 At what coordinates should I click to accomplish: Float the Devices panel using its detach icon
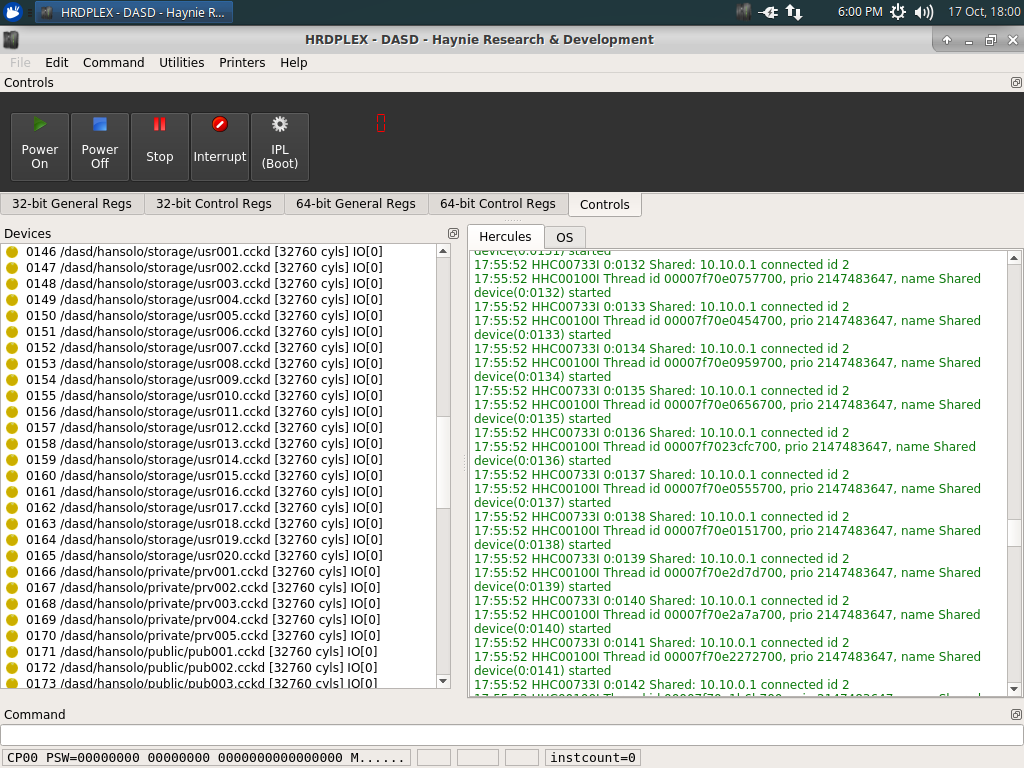point(453,233)
